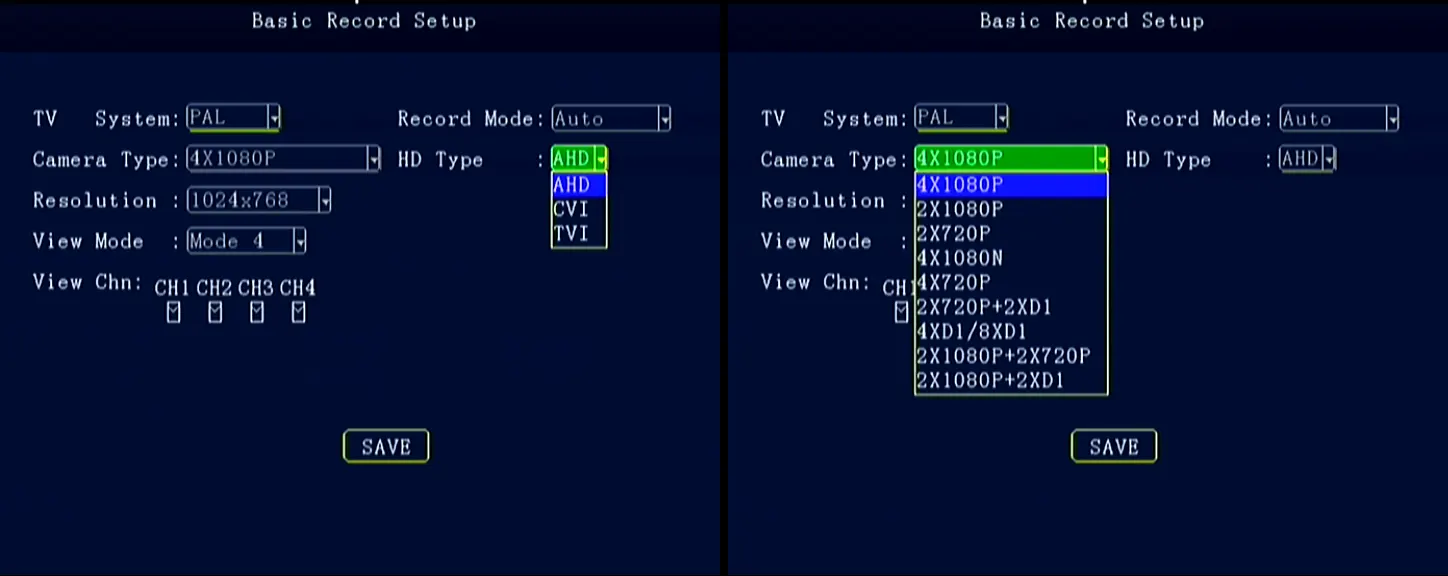This screenshot has width=1448, height=576.
Task: Click SAVE on the left panel
Action: click(x=386, y=446)
